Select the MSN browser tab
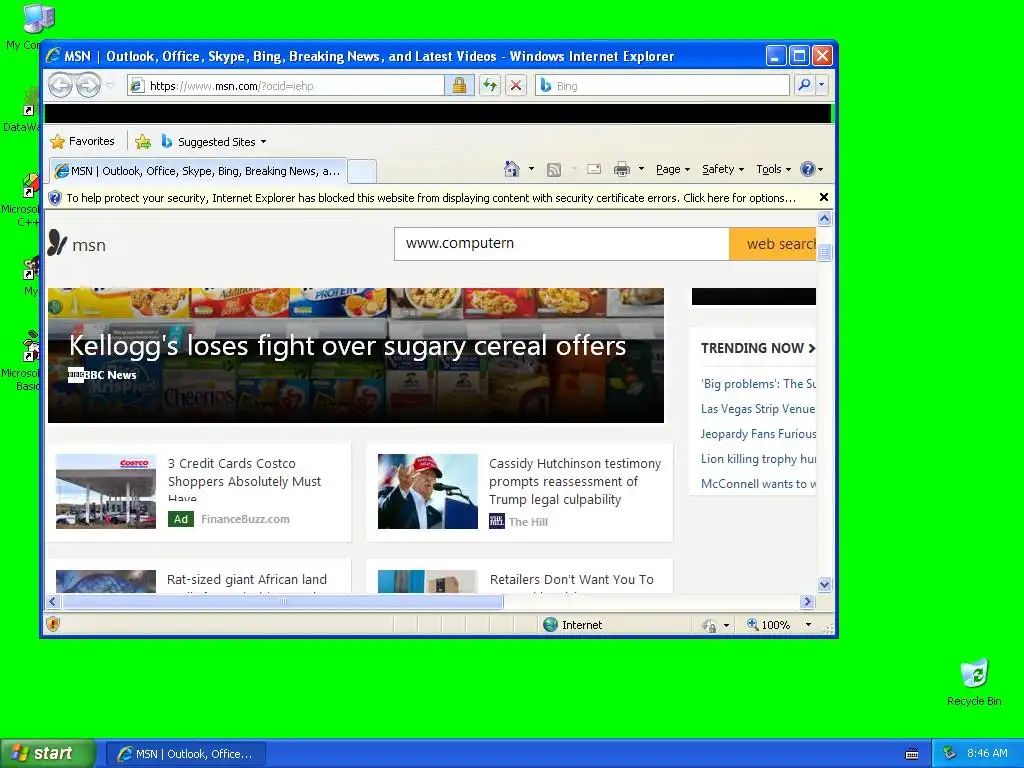Image resolution: width=1024 pixels, height=768 pixels. (x=198, y=171)
